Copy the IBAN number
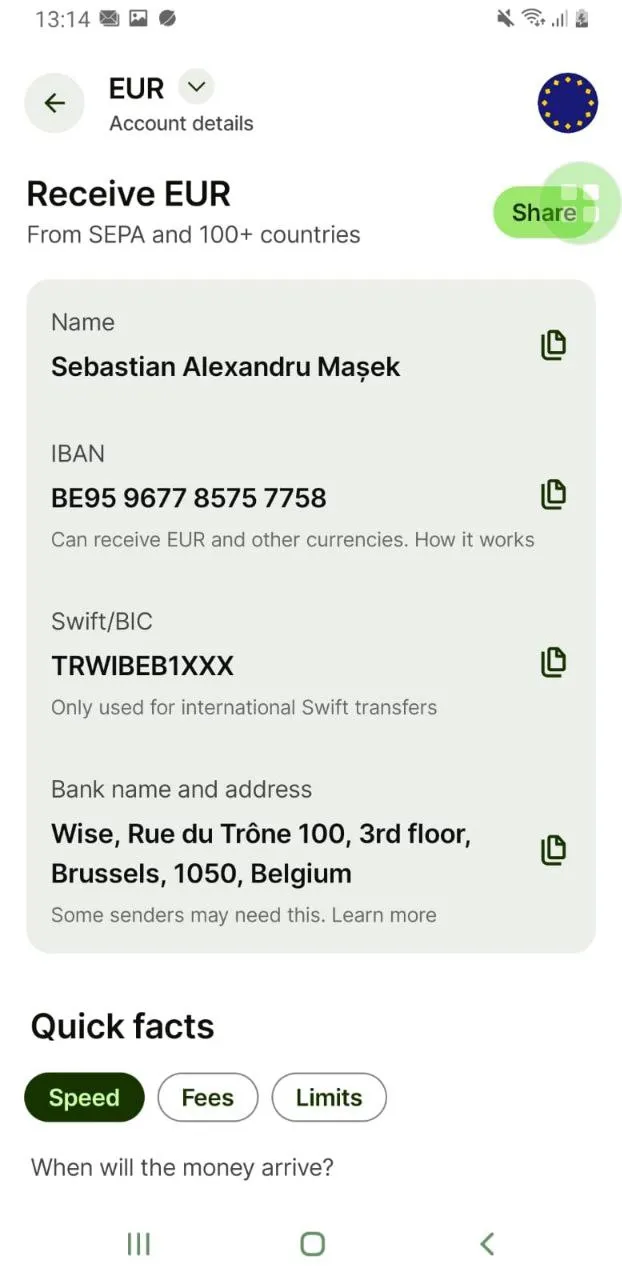Screen dimensions: 622x1280 tap(553, 493)
